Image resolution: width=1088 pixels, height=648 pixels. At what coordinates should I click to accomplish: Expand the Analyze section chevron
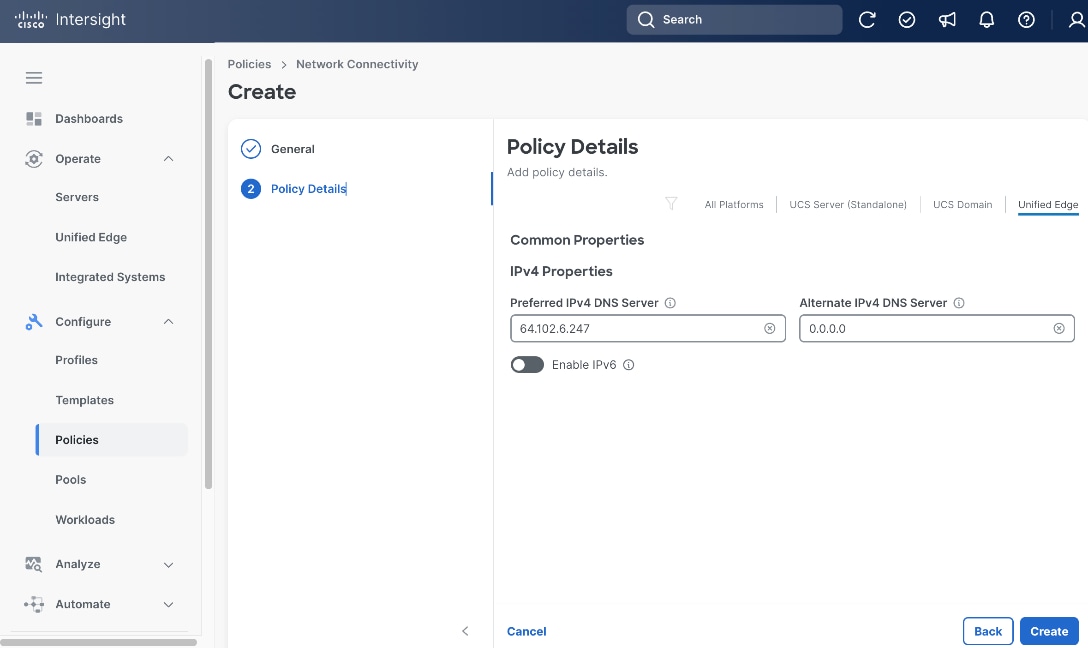(x=168, y=565)
